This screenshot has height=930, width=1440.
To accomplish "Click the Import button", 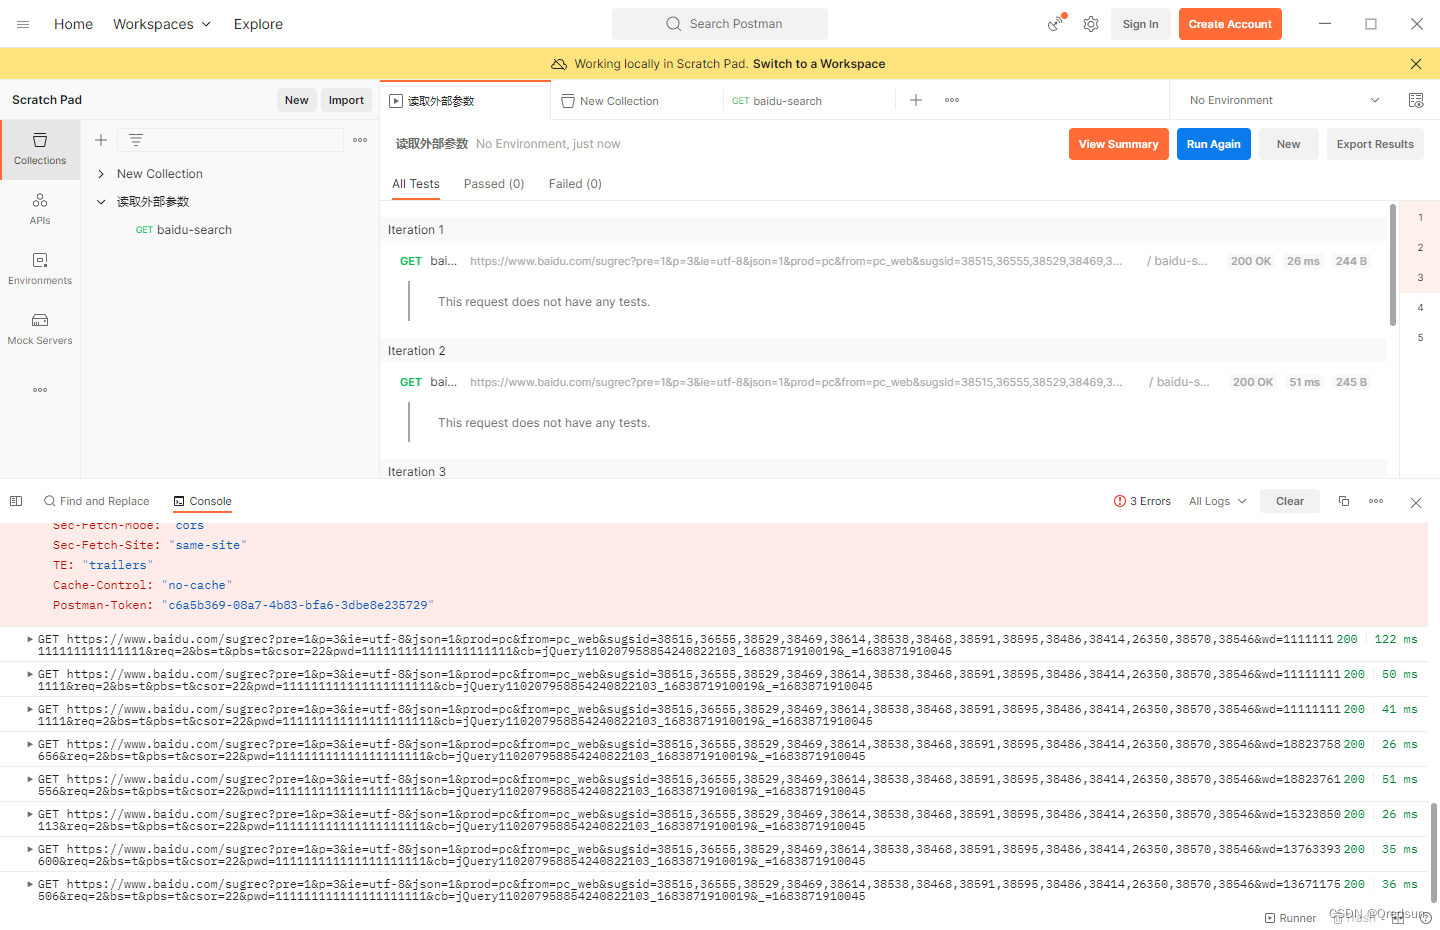I will [x=346, y=100].
